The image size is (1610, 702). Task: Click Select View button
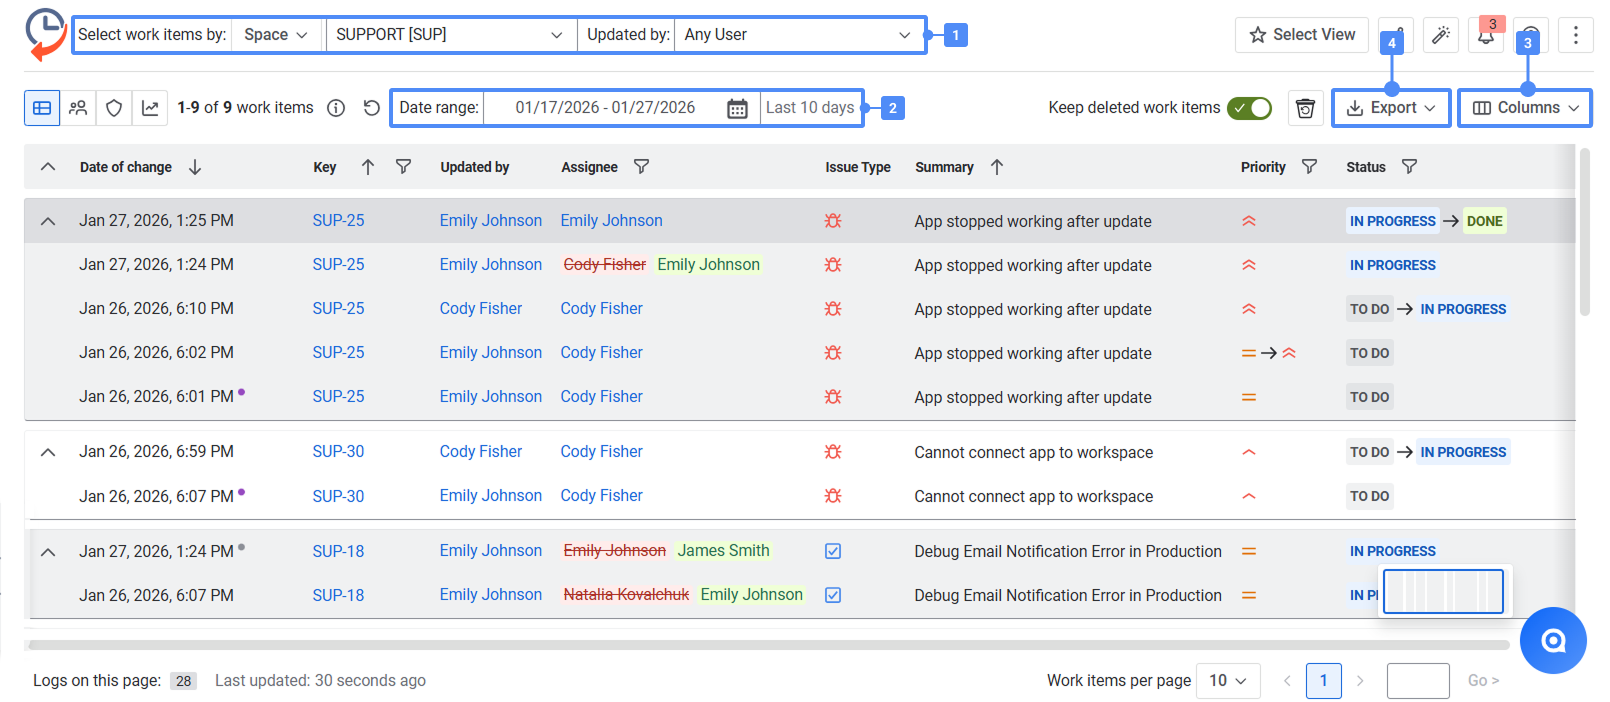click(x=1302, y=35)
